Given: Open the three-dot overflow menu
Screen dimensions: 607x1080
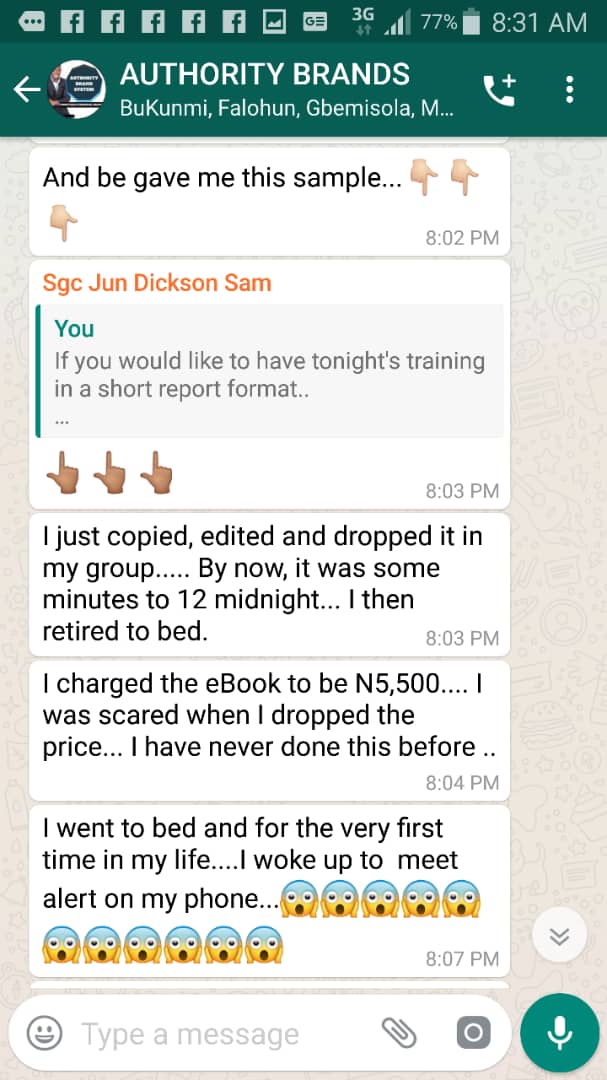Looking at the screenshot, I should [569, 90].
